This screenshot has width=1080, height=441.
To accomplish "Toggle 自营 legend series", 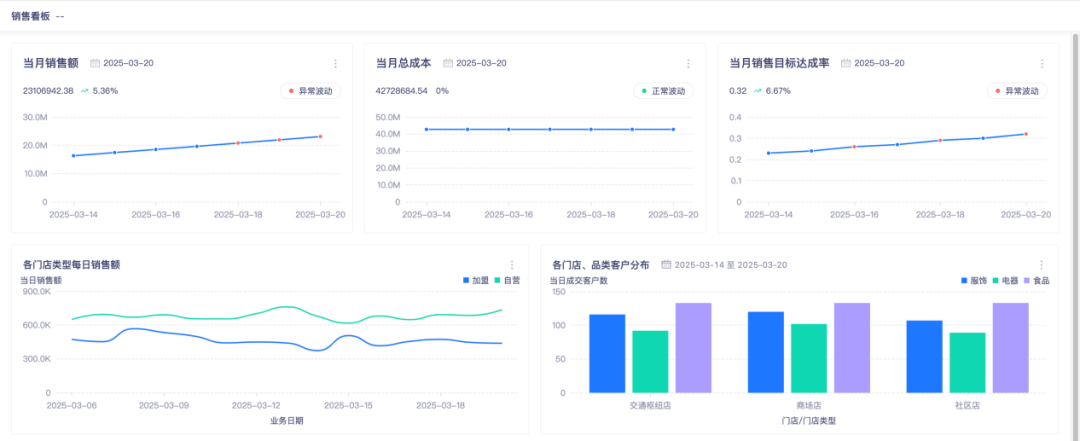I will tap(507, 281).
